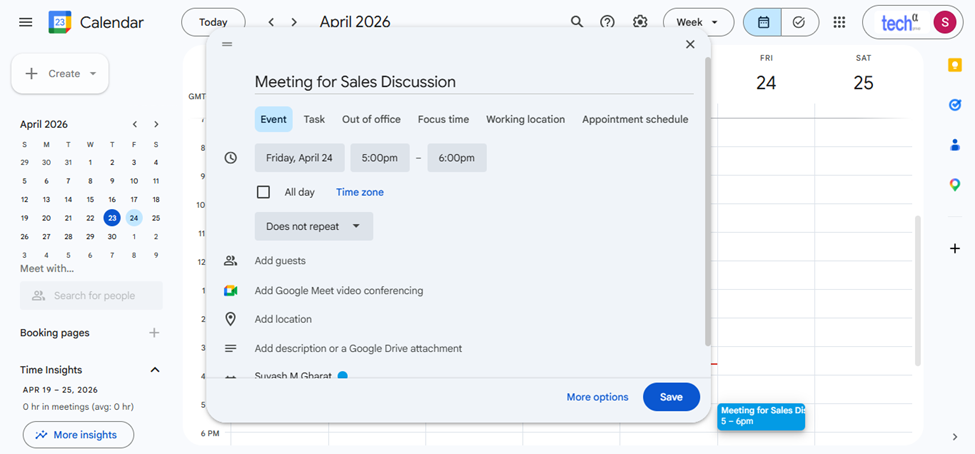Click the description lines icon

click(x=231, y=348)
